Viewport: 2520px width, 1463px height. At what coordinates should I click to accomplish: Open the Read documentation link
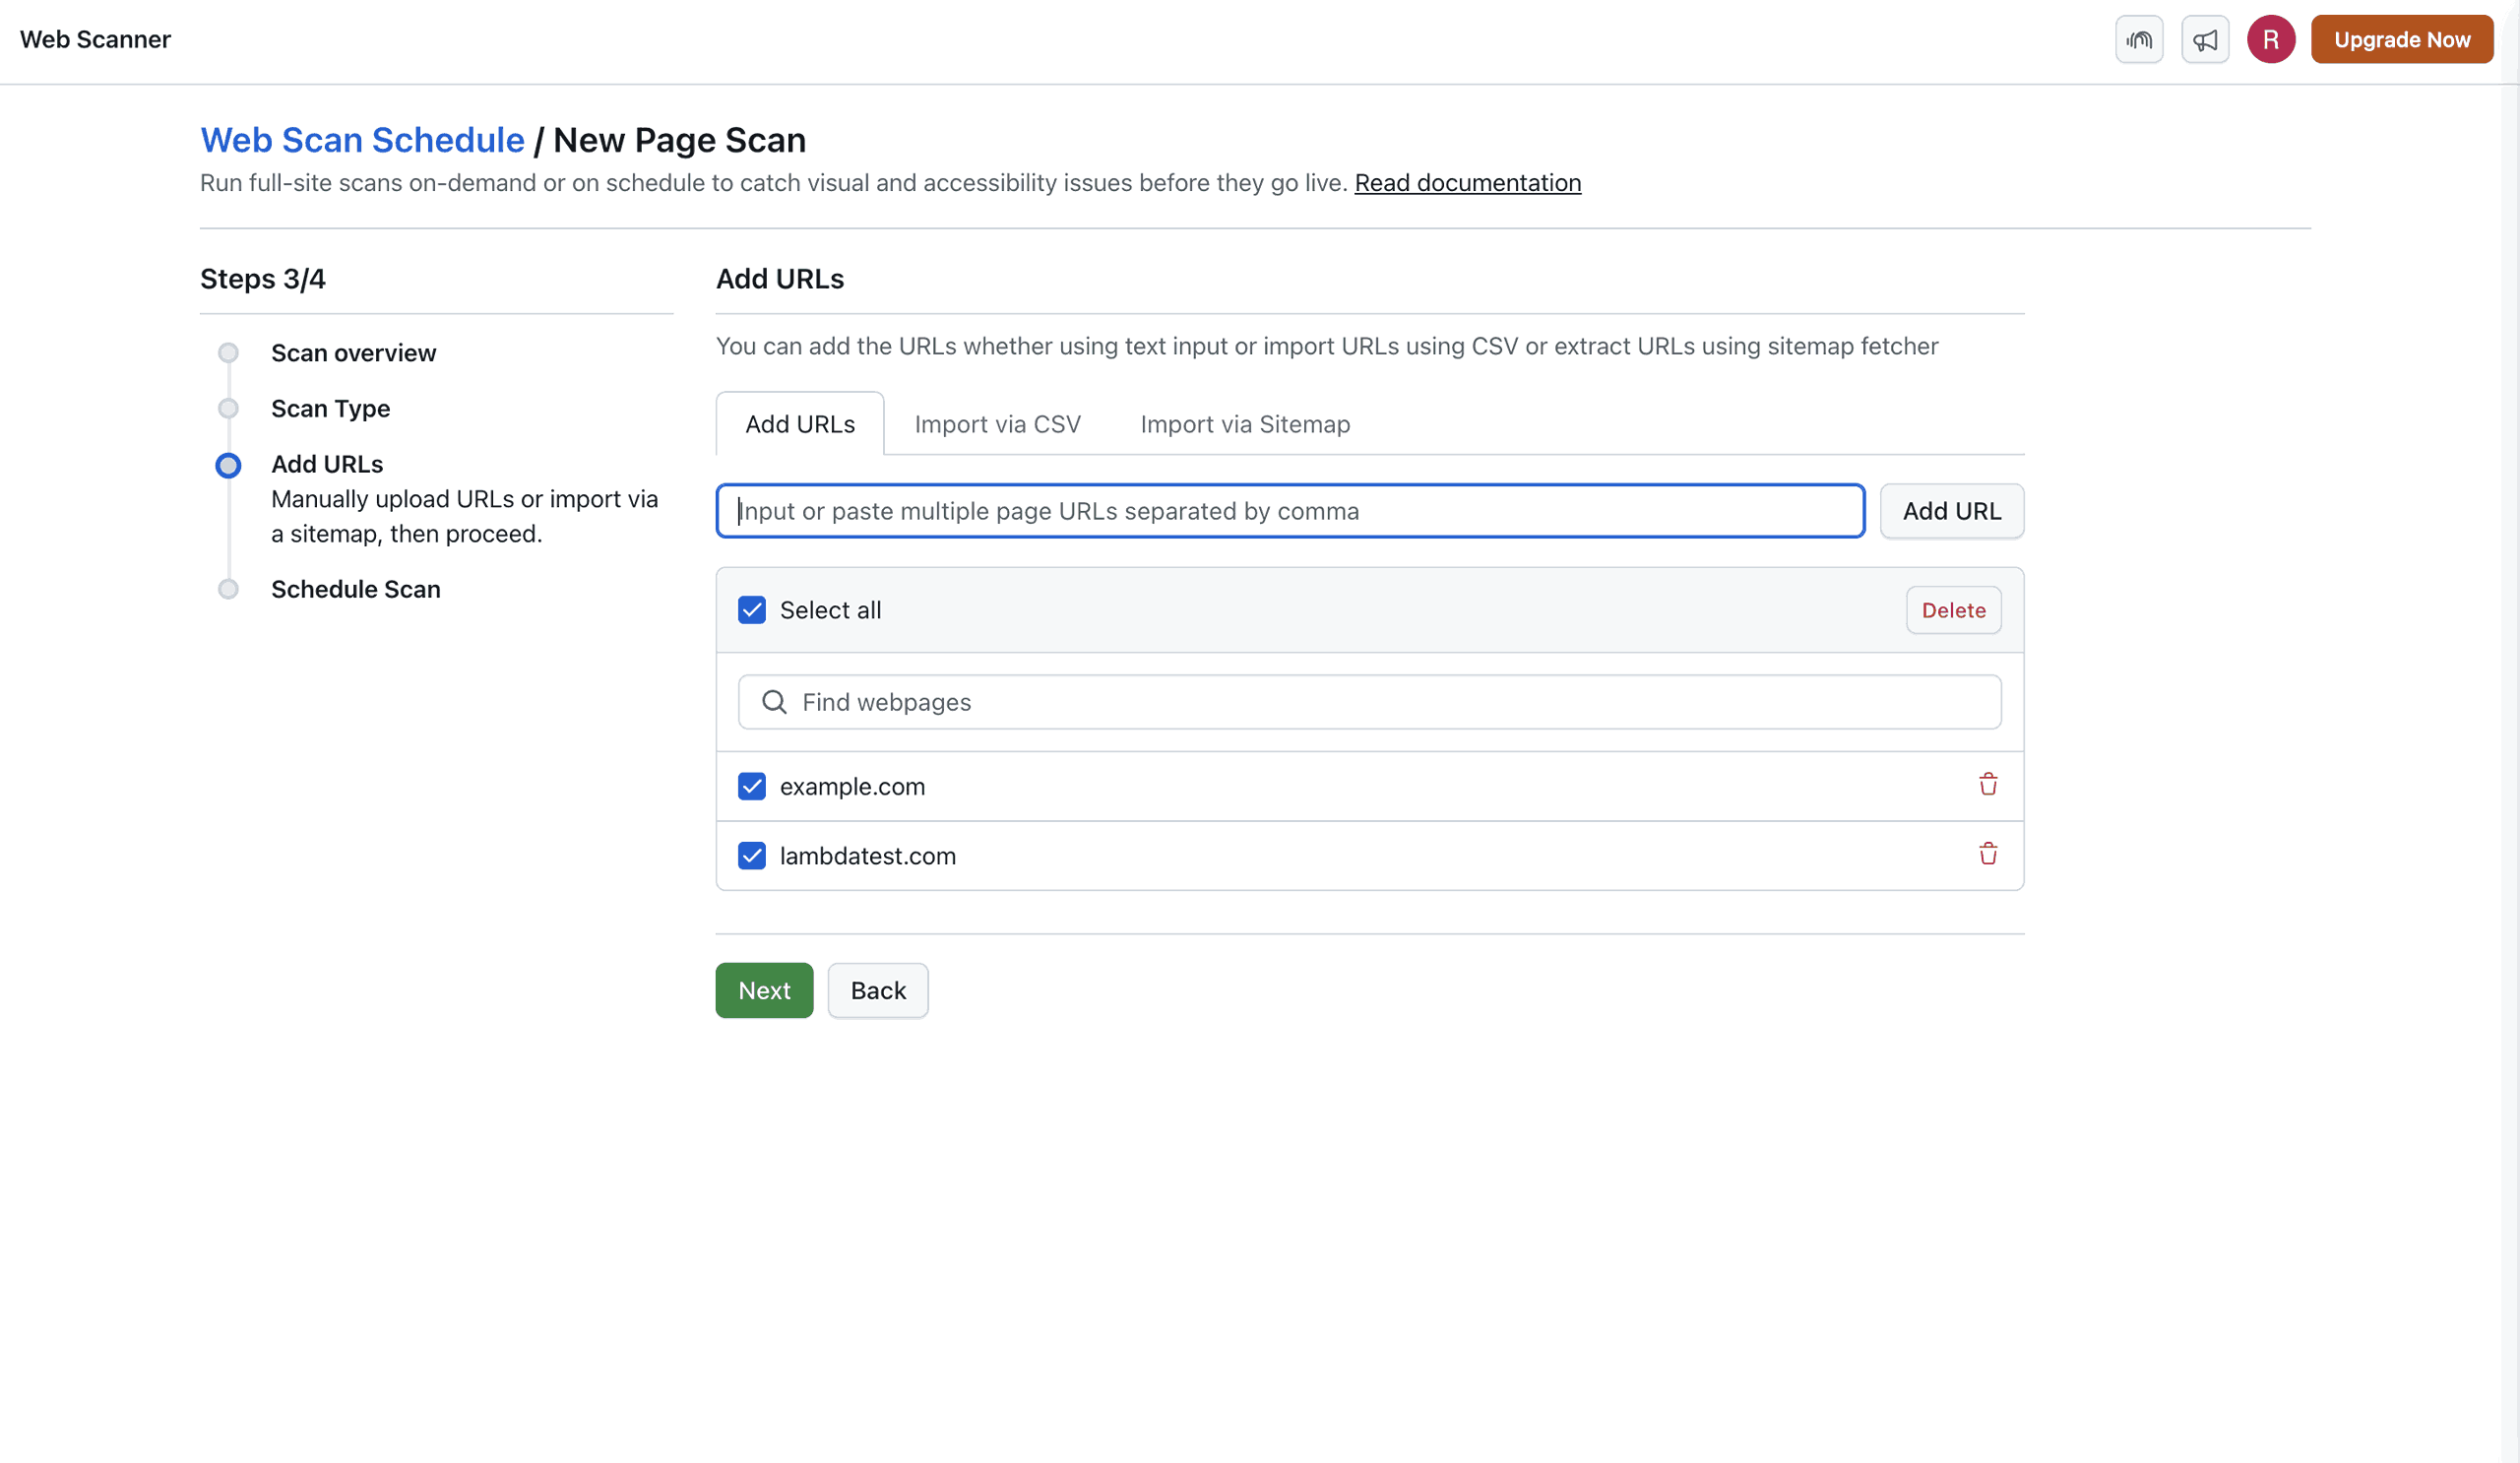pyautogui.click(x=1467, y=183)
